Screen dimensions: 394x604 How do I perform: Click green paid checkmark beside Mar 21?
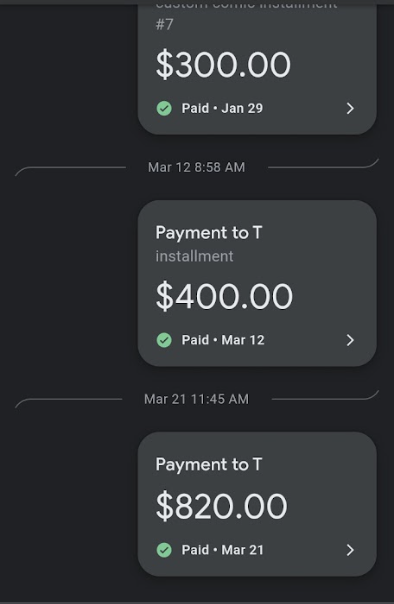click(x=164, y=550)
